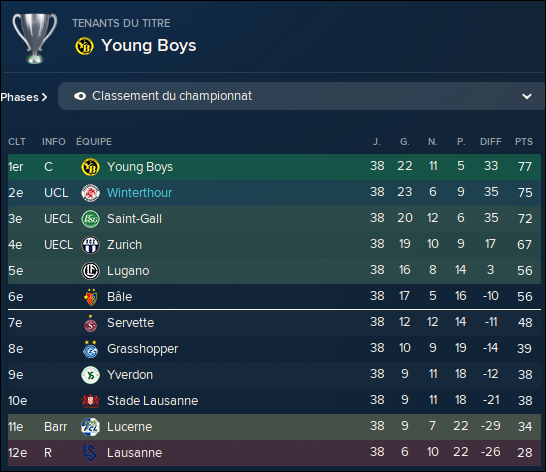Viewport: 546px width, 472px height.
Task: Open the Young Boys title holder name
Action: [149, 46]
